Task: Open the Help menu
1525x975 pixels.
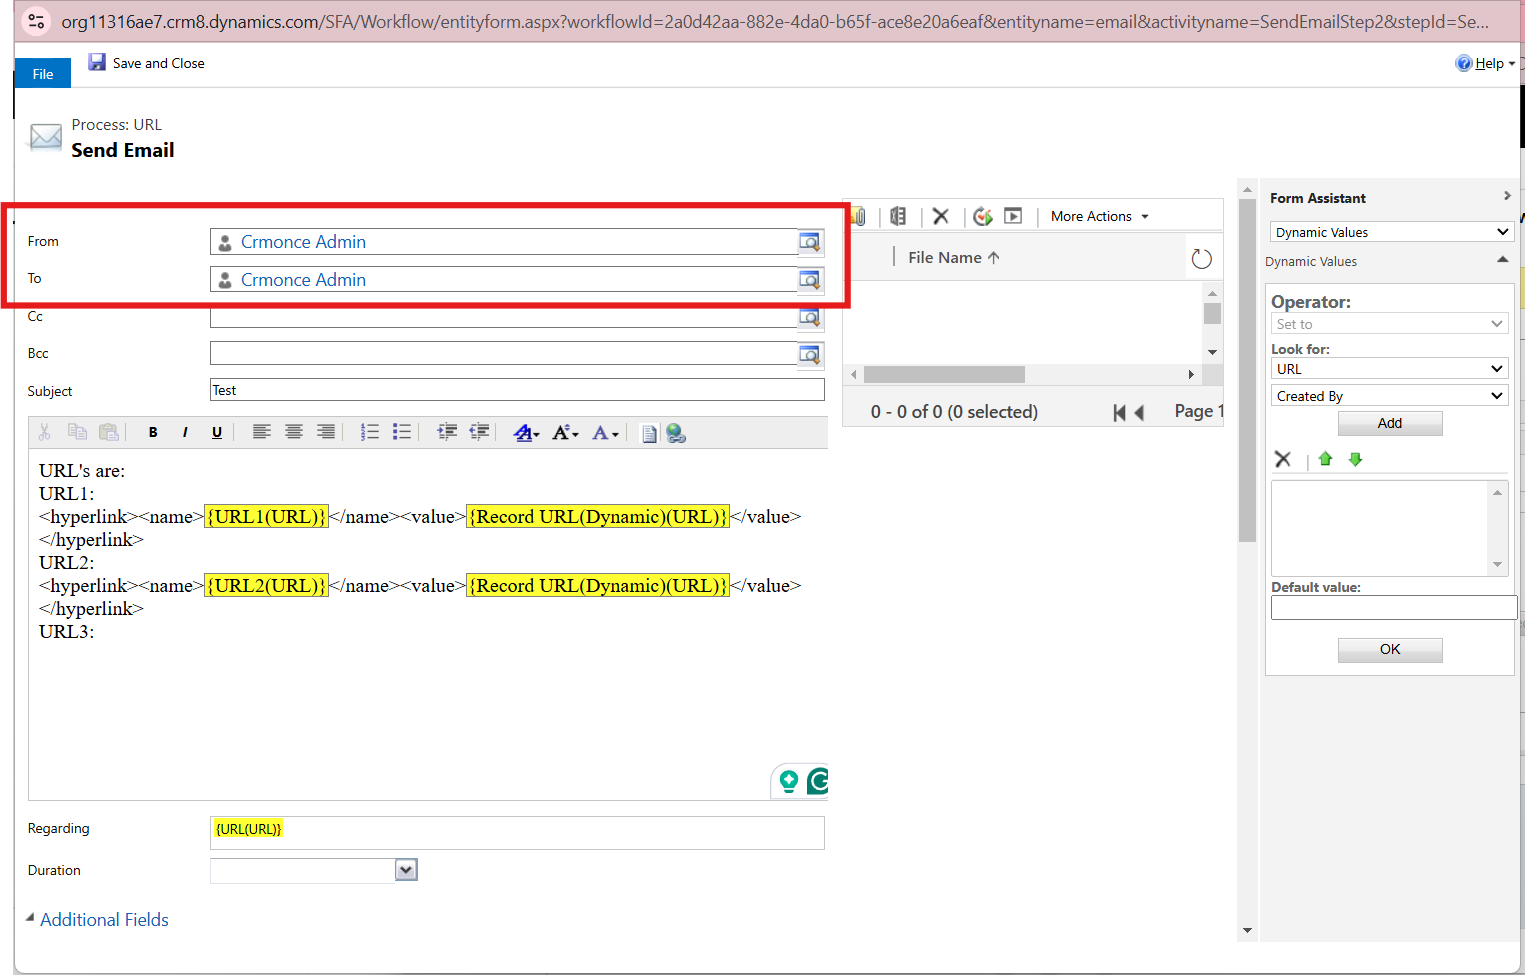Action: coord(1486,63)
